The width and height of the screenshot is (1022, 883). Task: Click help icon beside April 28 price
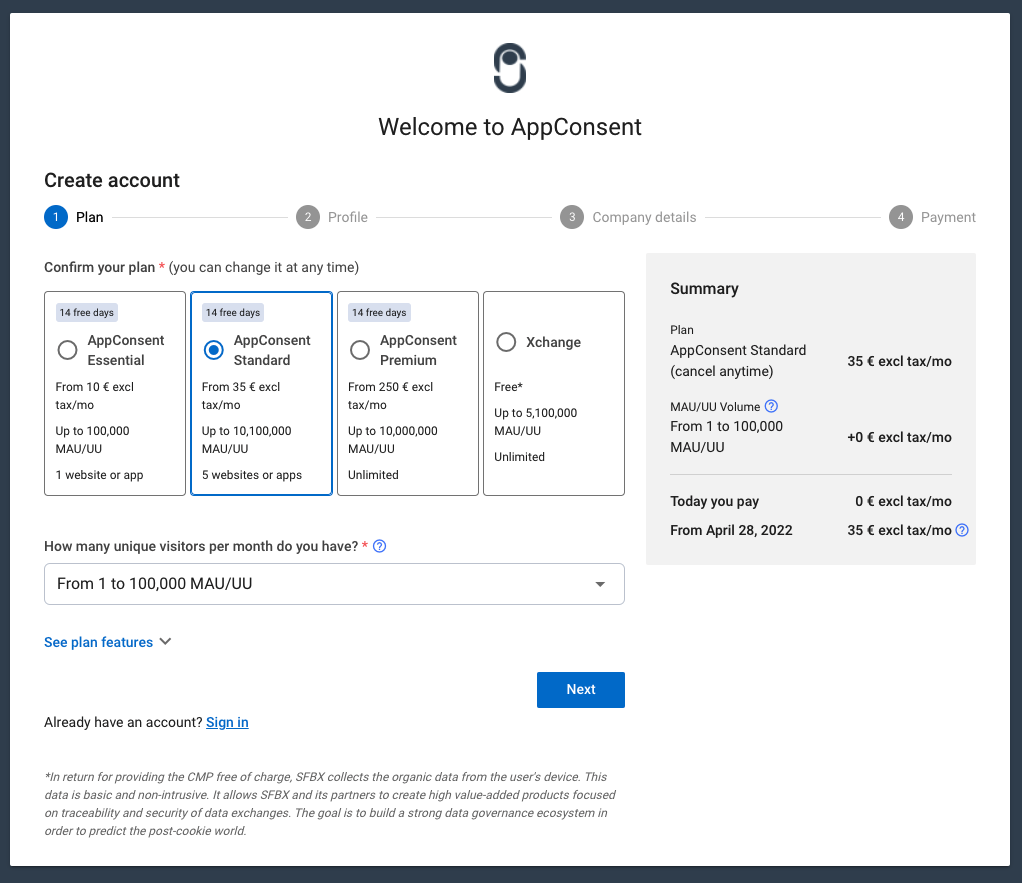[962, 530]
